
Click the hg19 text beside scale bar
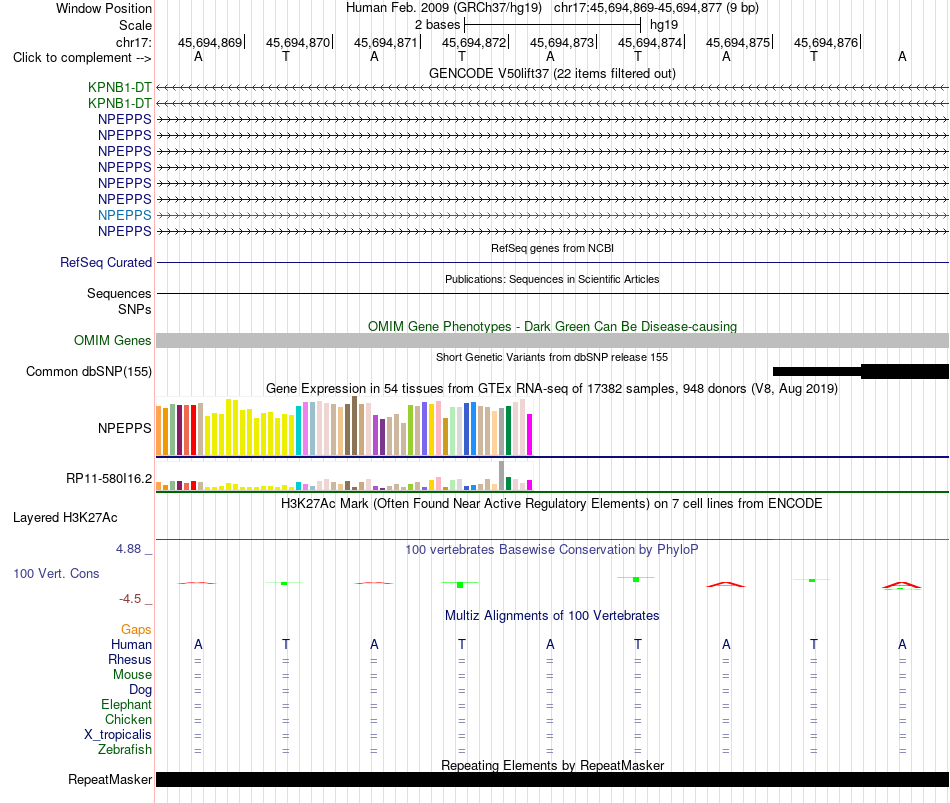pyautogui.click(x=663, y=25)
